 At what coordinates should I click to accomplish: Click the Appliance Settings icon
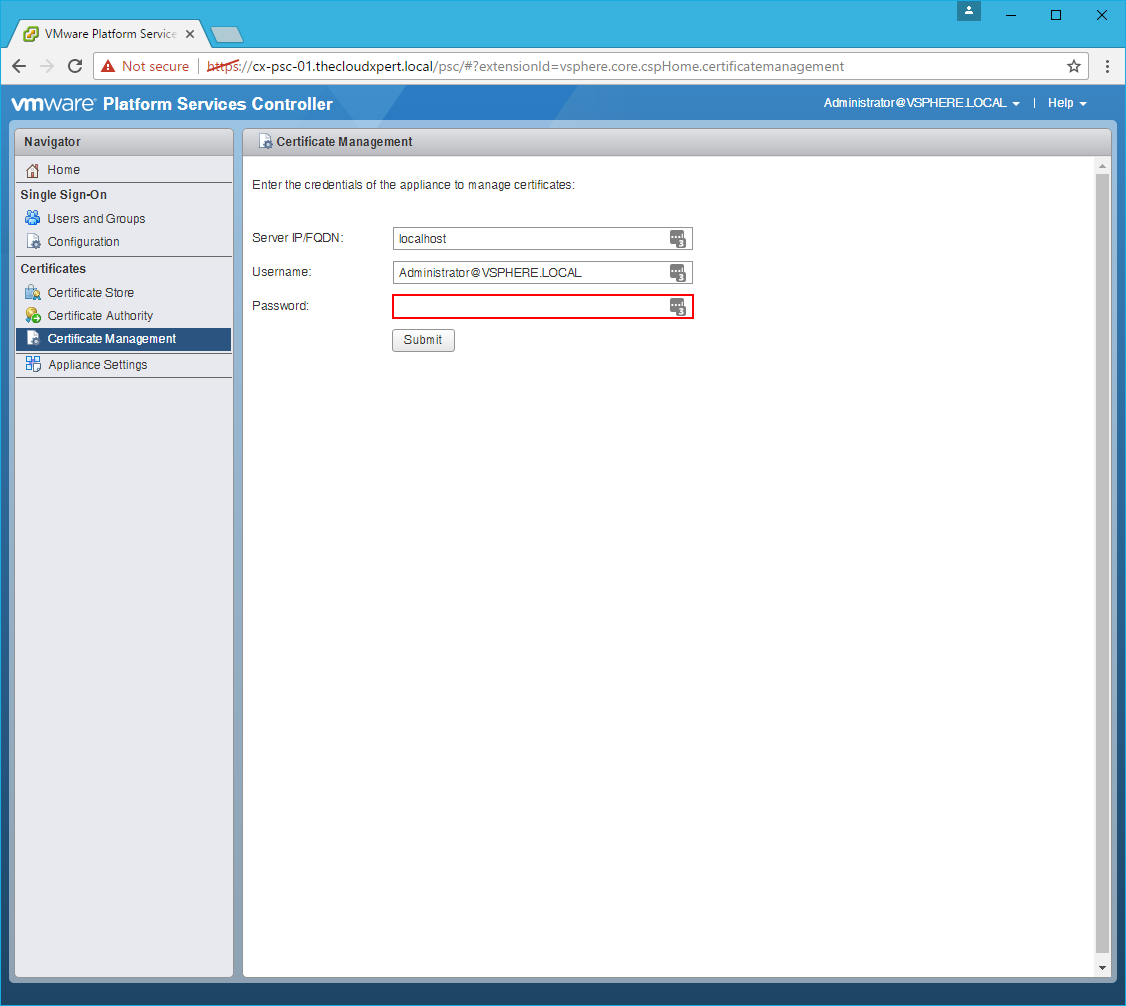click(33, 364)
